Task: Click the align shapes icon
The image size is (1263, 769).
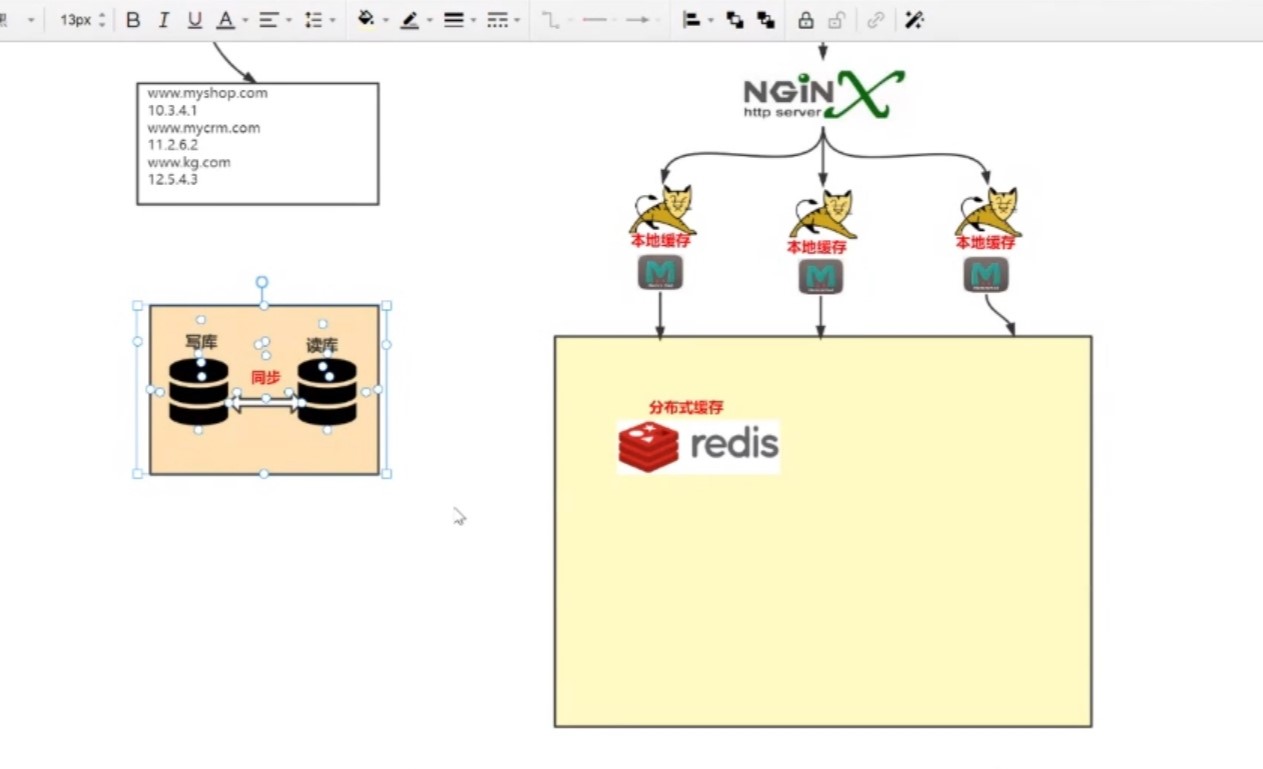Action: [x=691, y=20]
